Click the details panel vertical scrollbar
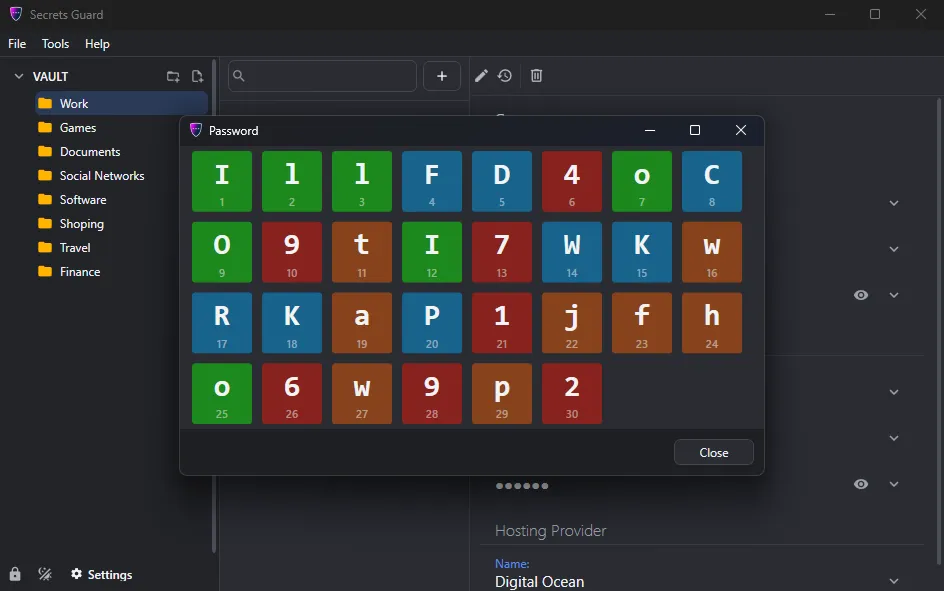Viewport: 944px width, 591px height. pos(939,331)
